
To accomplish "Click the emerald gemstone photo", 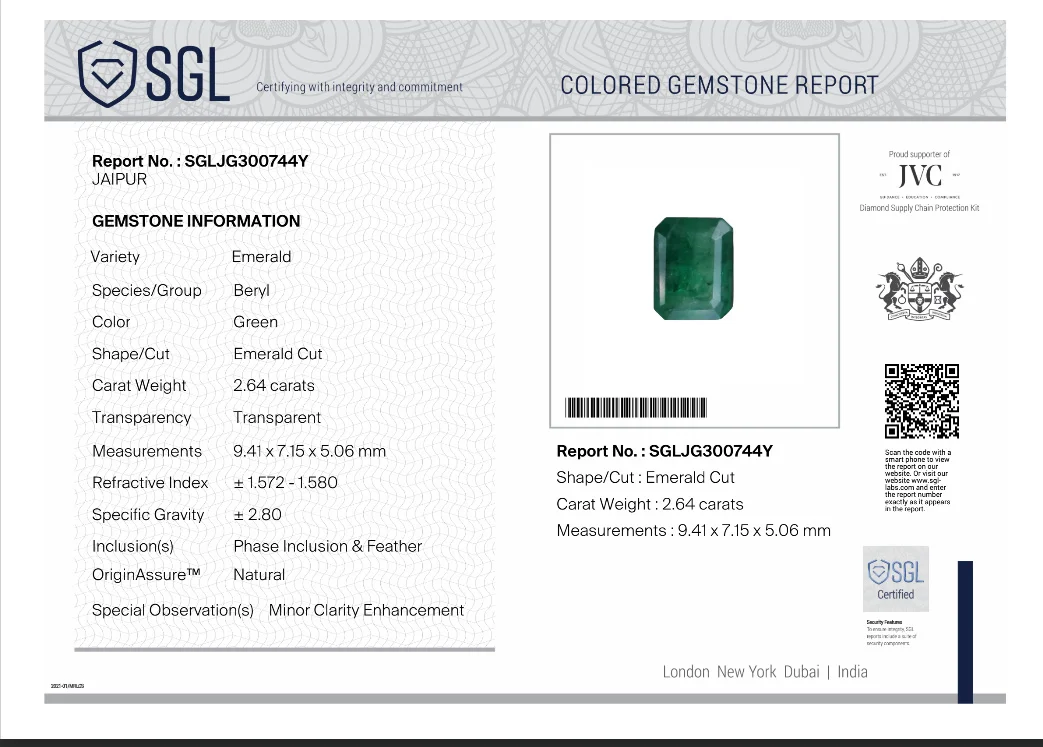I will click(693, 268).
